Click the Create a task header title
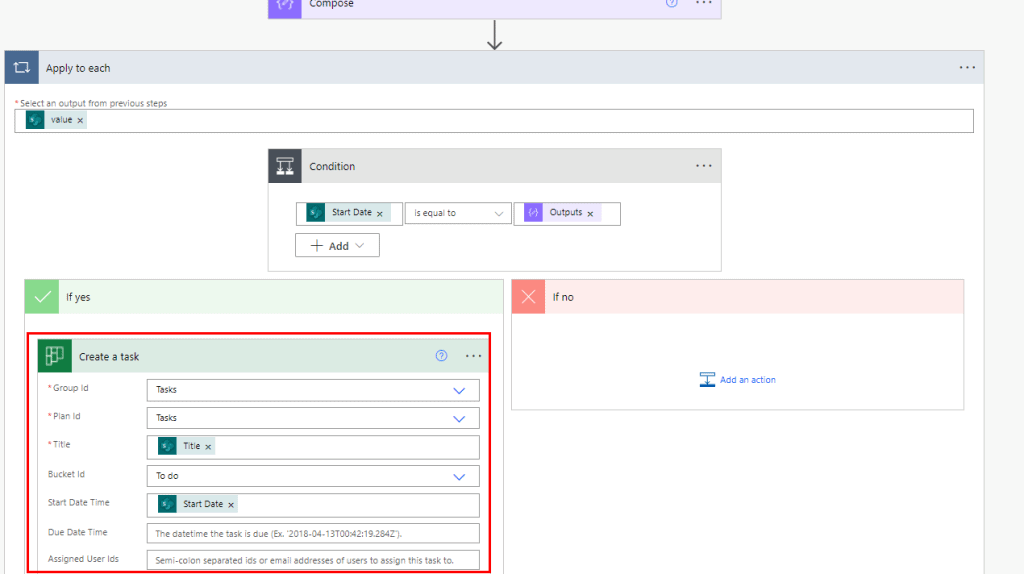 (109, 357)
